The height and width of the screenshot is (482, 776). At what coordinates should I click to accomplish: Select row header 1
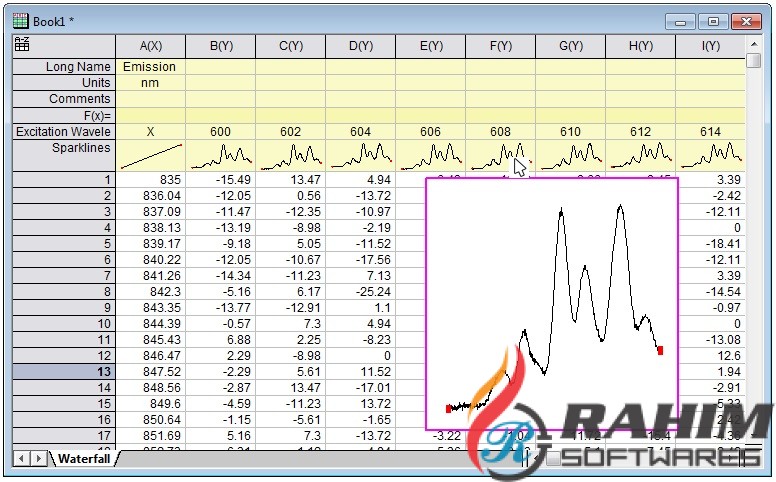[64, 180]
